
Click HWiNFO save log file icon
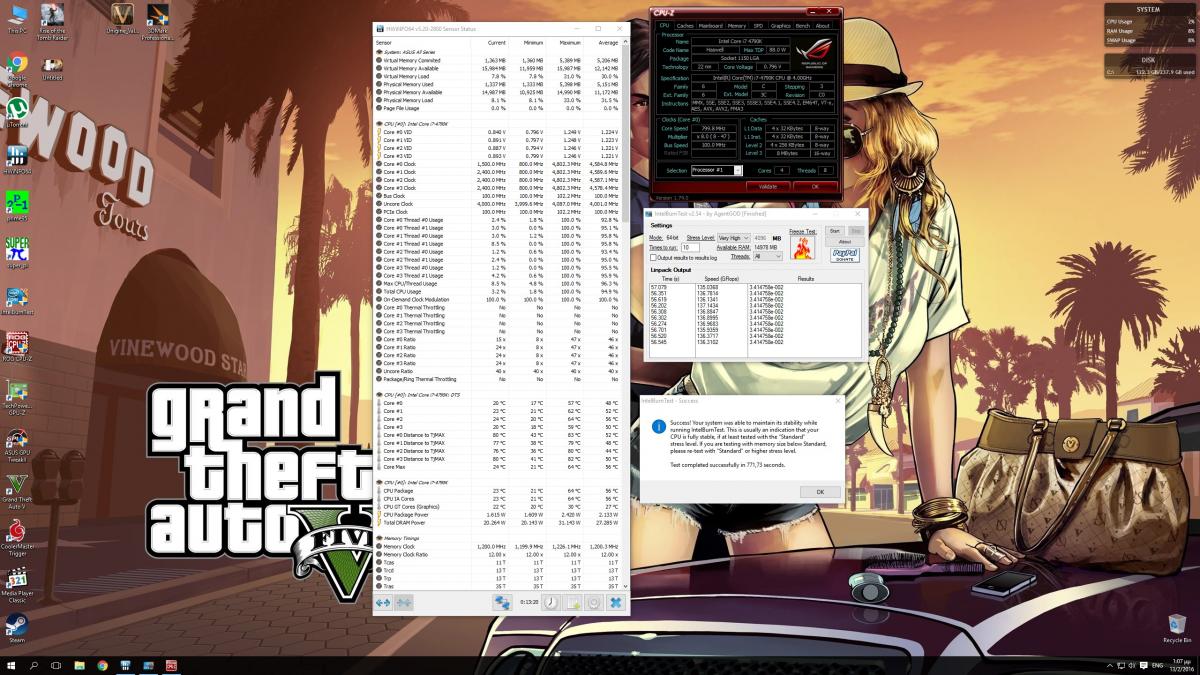tap(573, 603)
